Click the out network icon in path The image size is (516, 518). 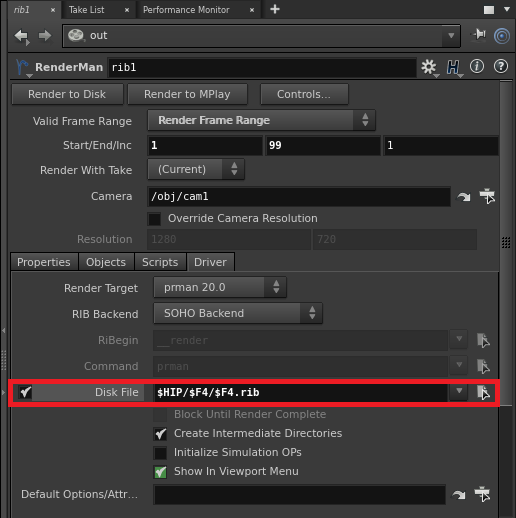coord(76,35)
